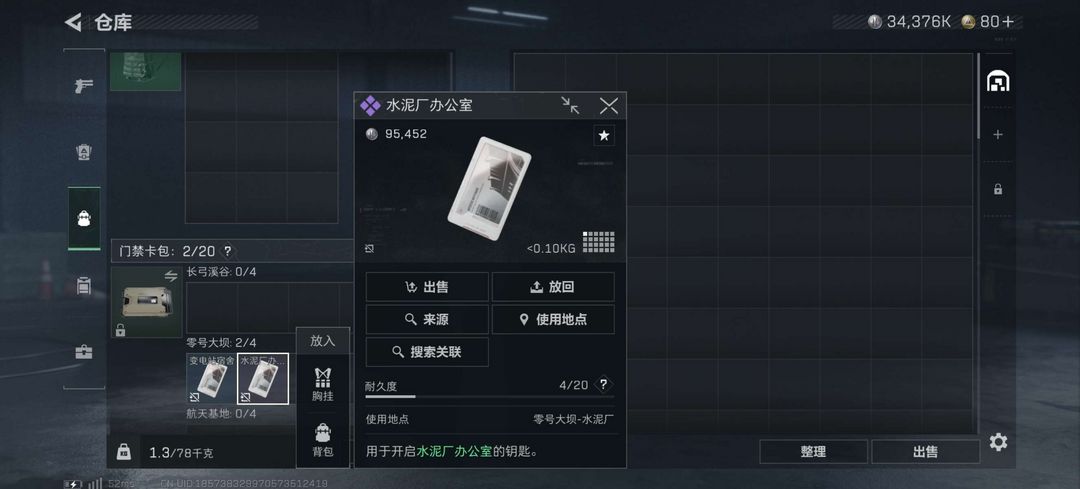
Task: Swap the key card case arrows icon
Action: click(x=171, y=276)
